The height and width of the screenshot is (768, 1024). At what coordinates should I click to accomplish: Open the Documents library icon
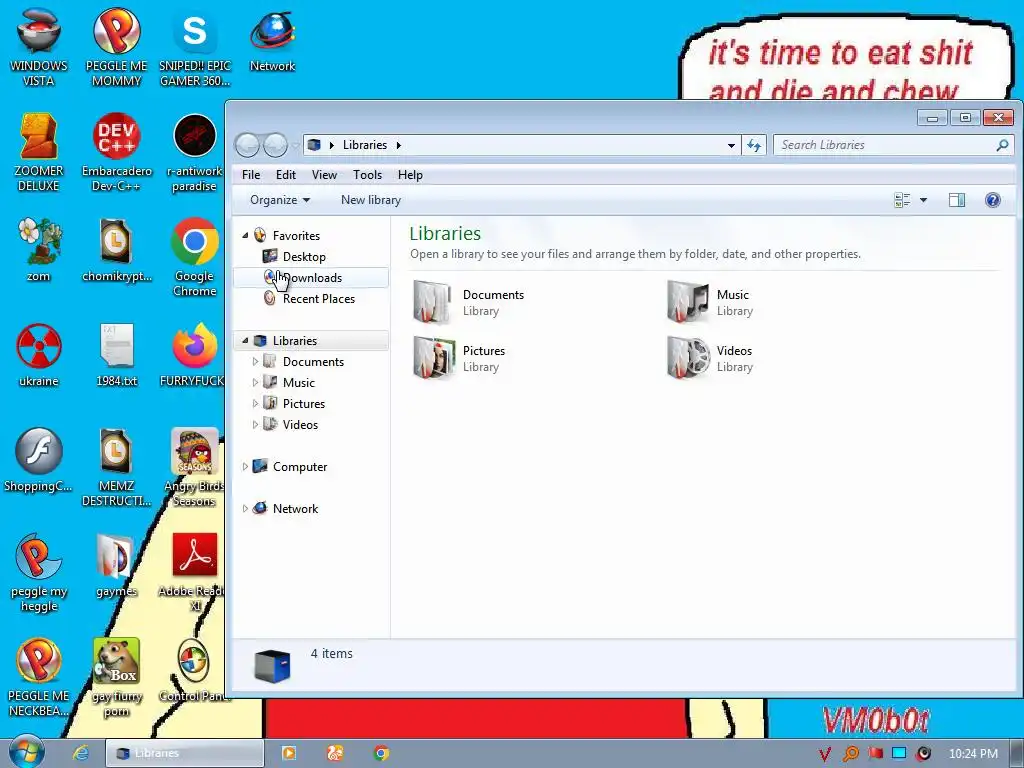pyautogui.click(x=432, y=302)
